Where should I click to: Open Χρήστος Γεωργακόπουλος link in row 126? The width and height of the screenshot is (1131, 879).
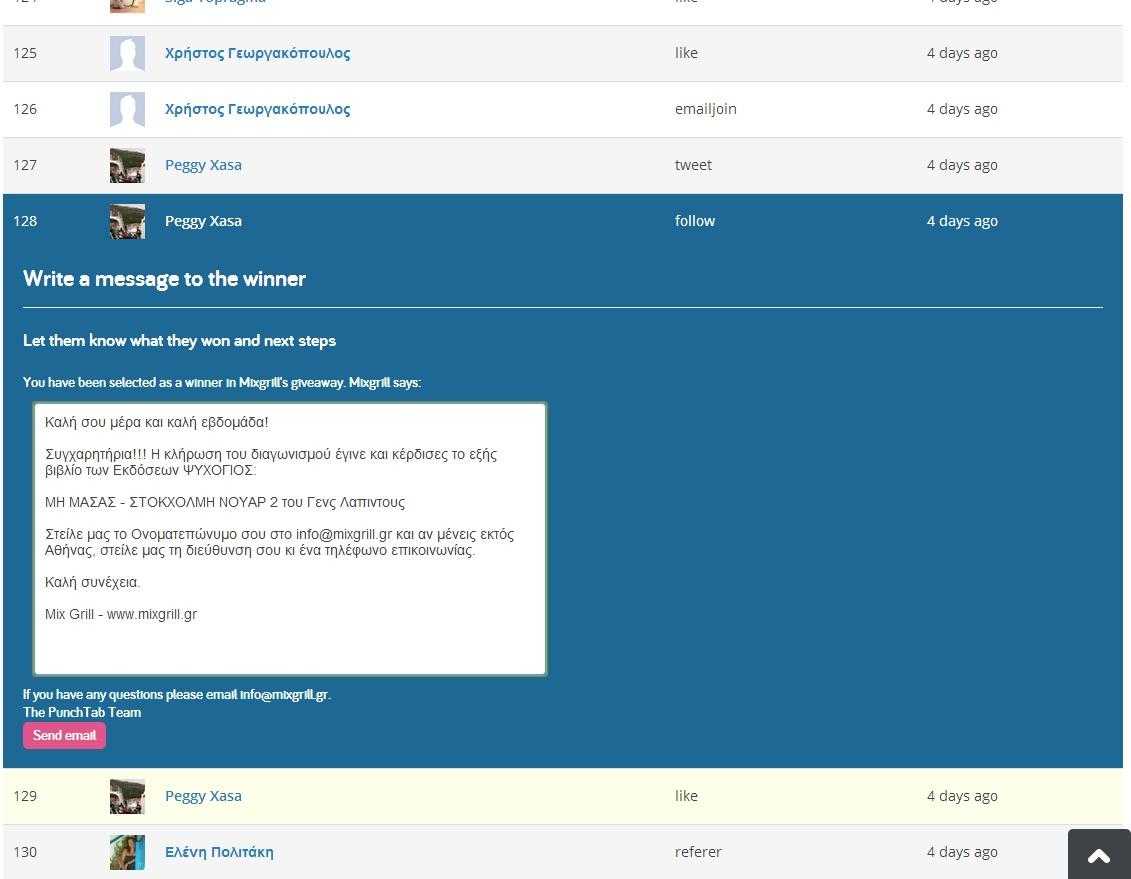pyautogui.click(x=258, y=110)
